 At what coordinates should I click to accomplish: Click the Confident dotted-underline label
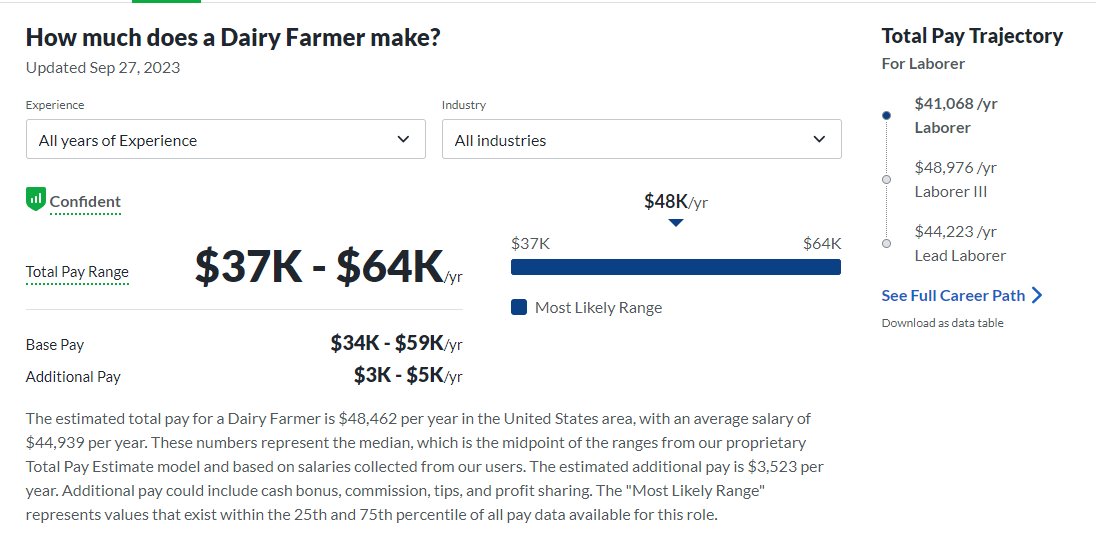tap(85, 202)
